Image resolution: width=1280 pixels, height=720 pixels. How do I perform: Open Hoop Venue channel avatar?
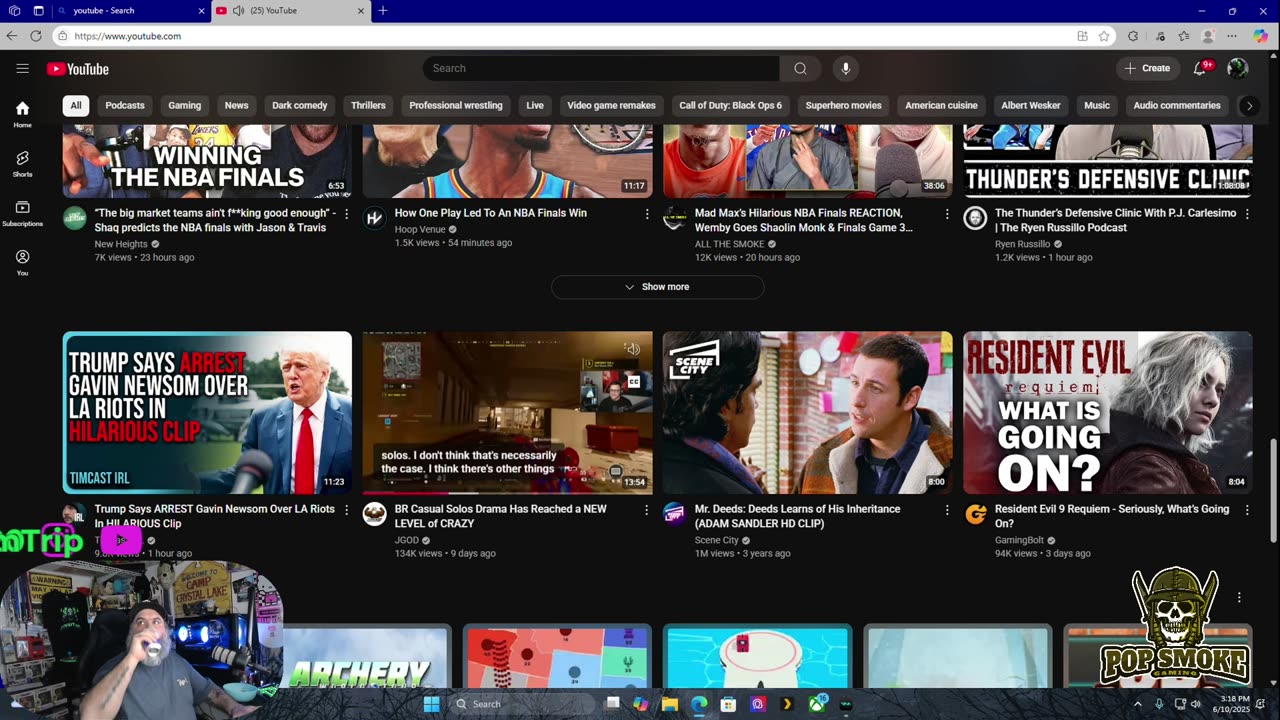click(x=374, y=218)
